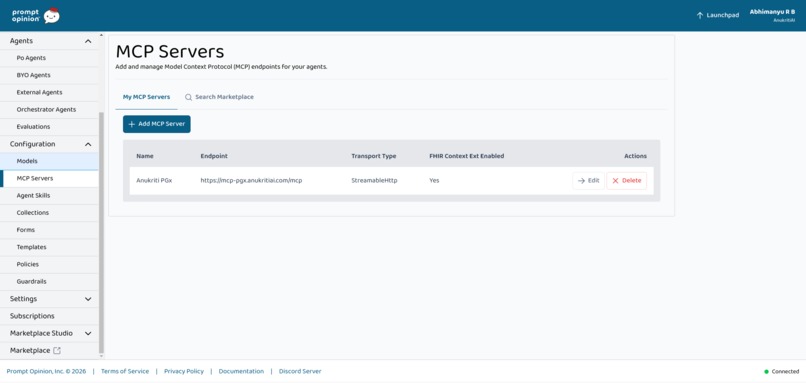Open the Abhimanyu R B user menu
Image resolution: width=806 pixels, height=383 pixels.
click(772, 15)
